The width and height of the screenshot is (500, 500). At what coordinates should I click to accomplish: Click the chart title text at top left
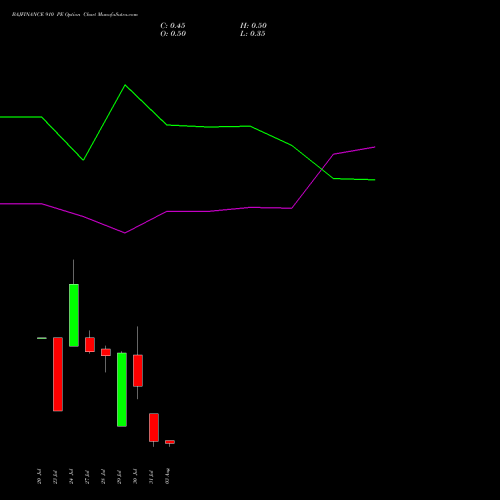click(x=75, y=15)
